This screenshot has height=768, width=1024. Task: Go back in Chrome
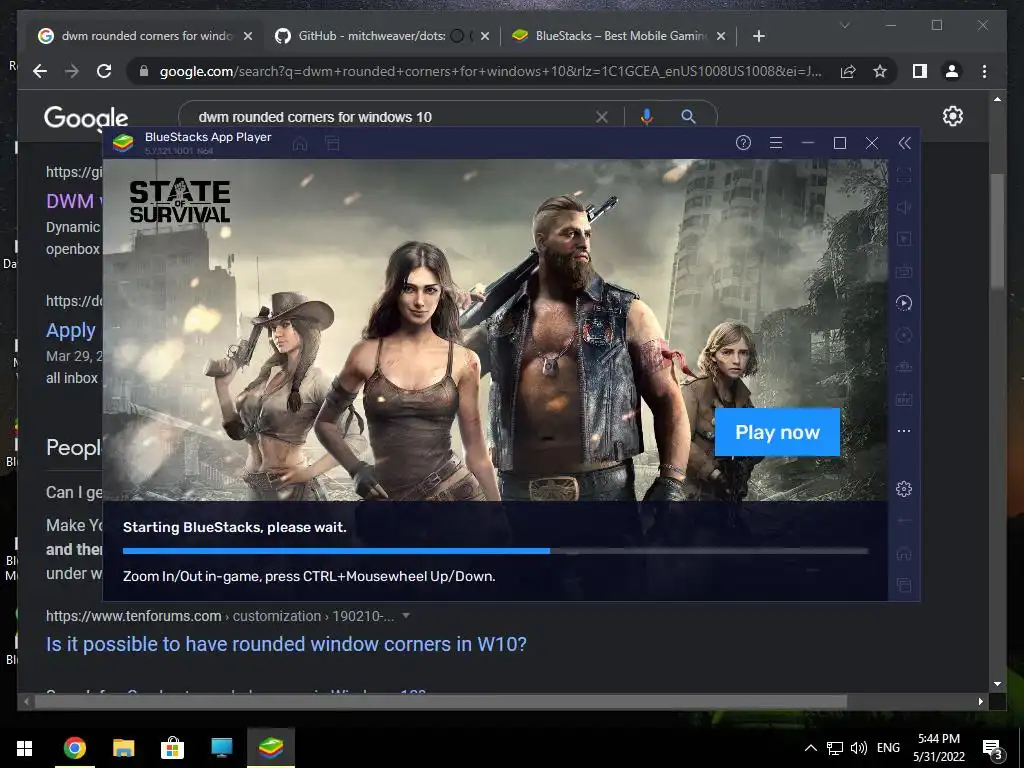40,71
